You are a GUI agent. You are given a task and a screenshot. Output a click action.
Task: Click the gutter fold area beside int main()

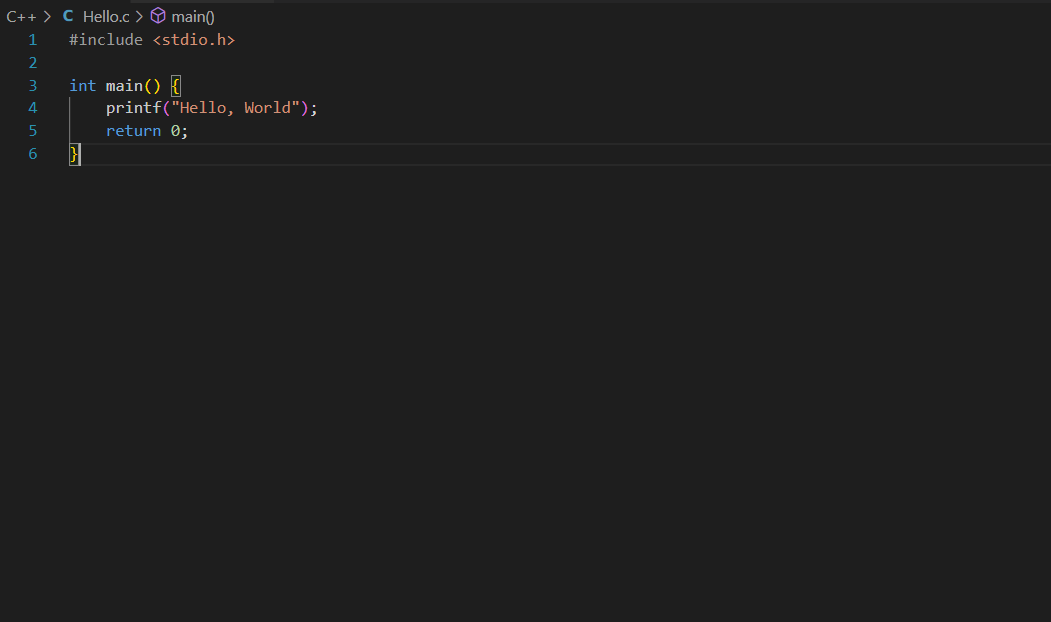(x=52, y=85)
